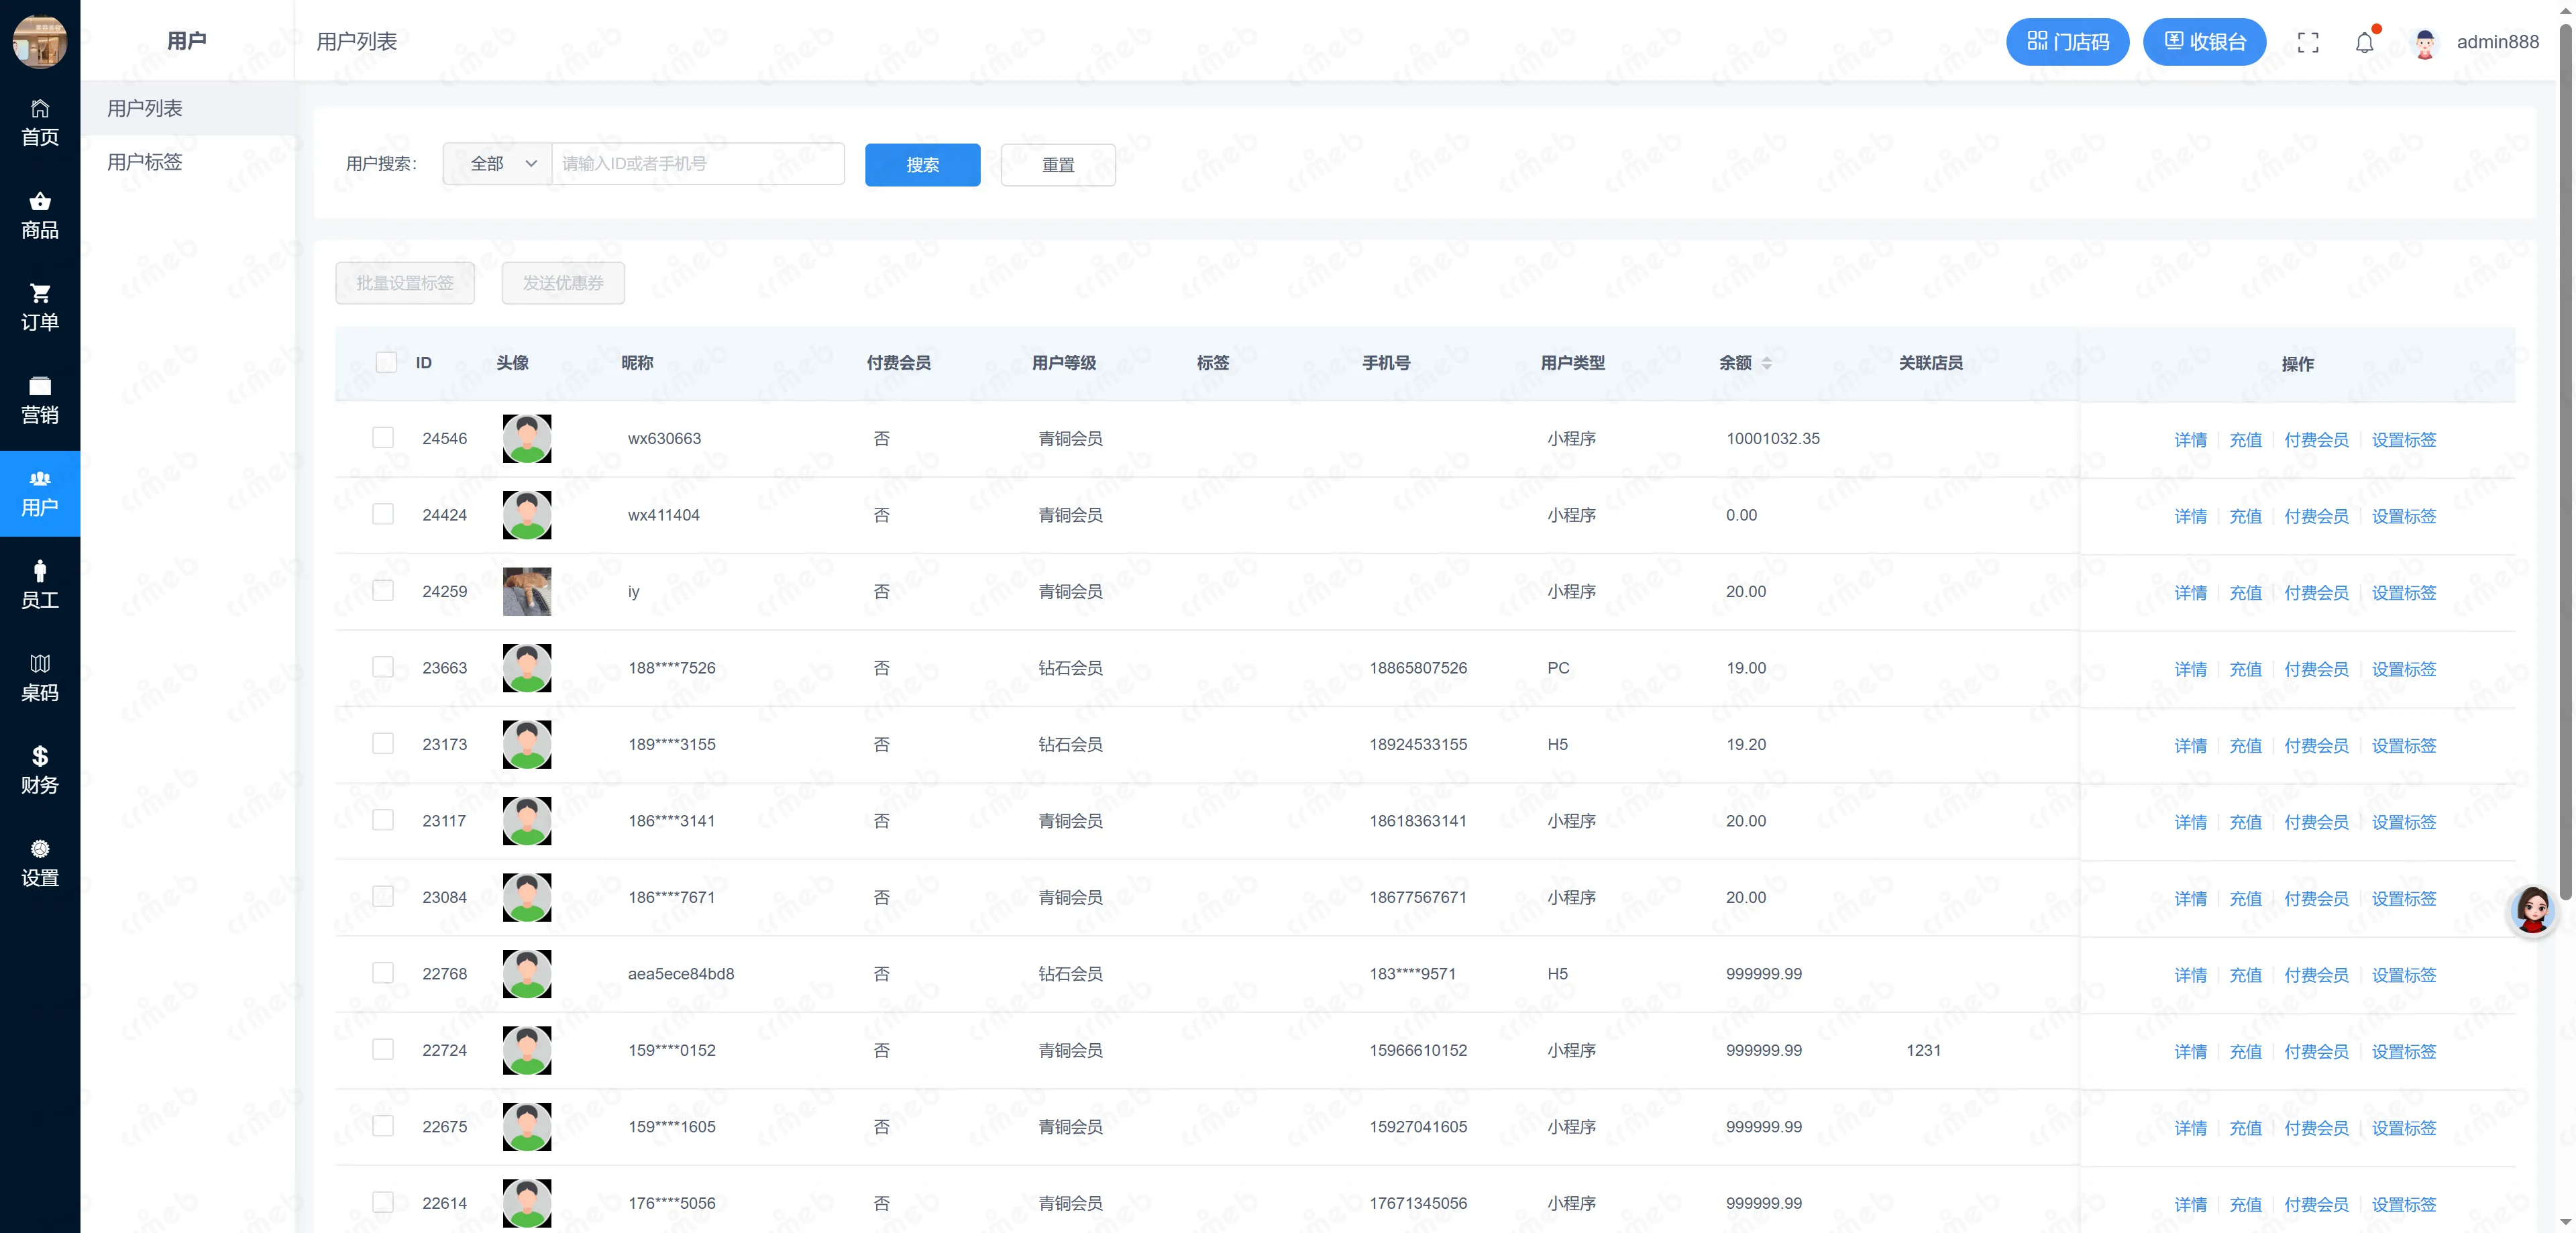Toggle fullscreen mode icon
2576x1233 pixels.
point(2308,42)
